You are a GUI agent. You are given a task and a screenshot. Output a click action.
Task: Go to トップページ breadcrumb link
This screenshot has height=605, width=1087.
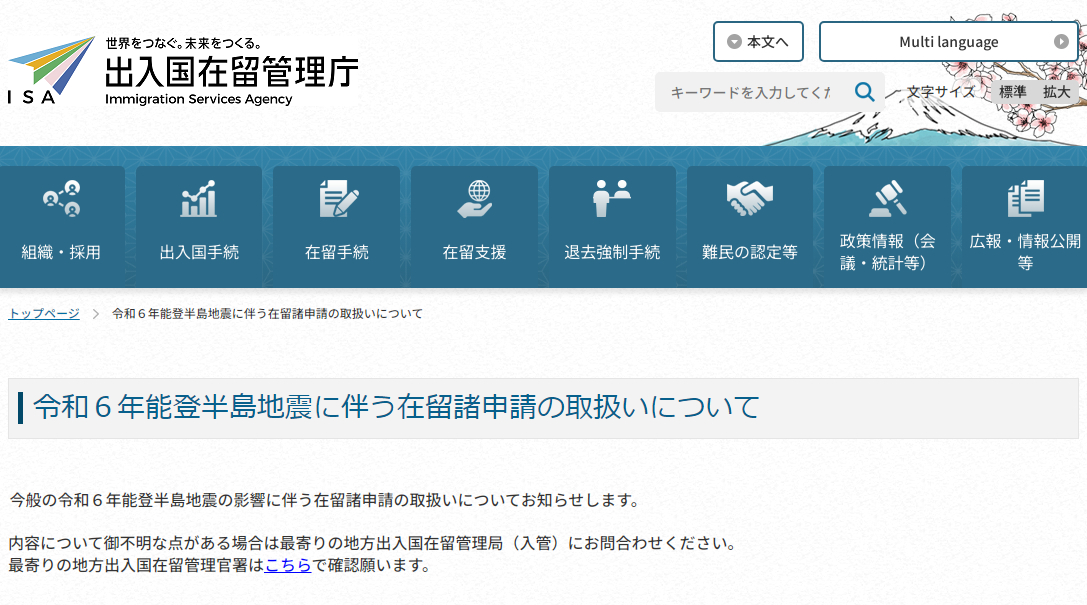[x=44, y=314]
